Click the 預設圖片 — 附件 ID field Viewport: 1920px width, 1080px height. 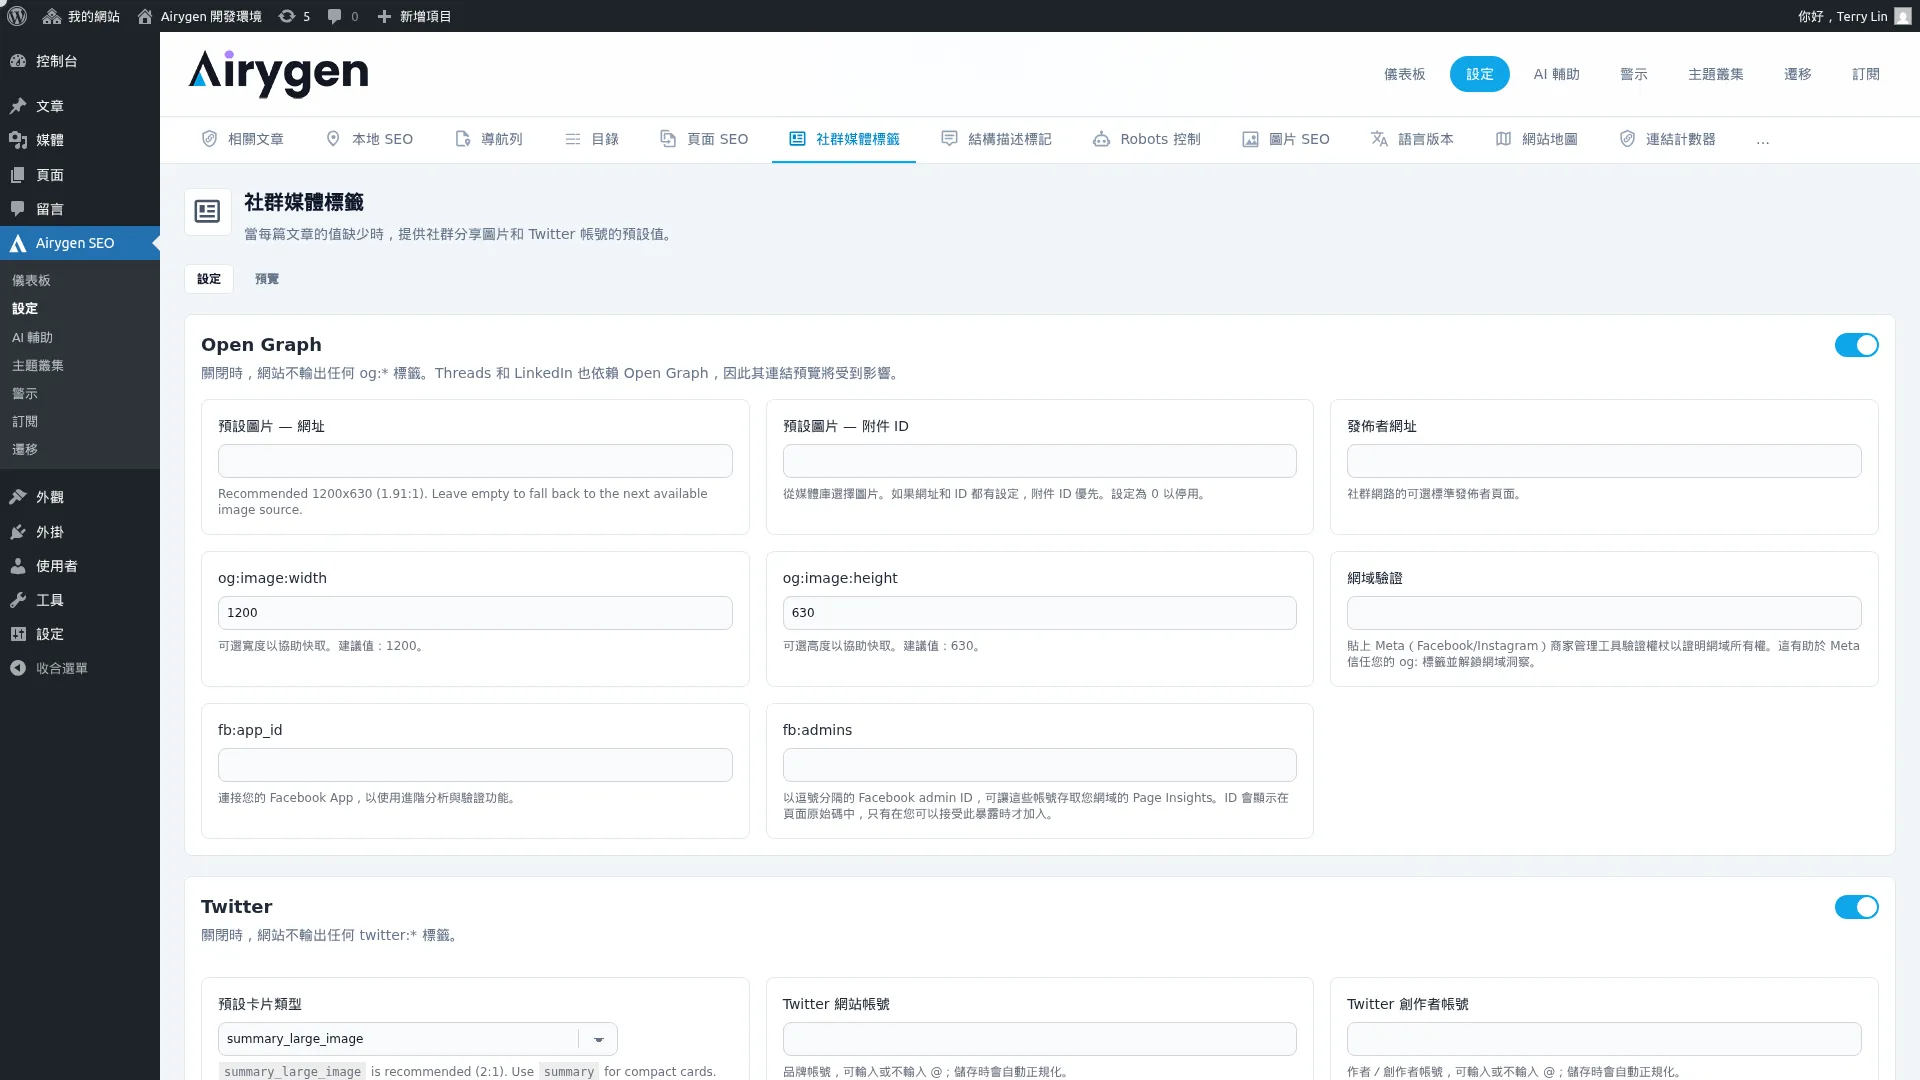tap(1039, 461)
